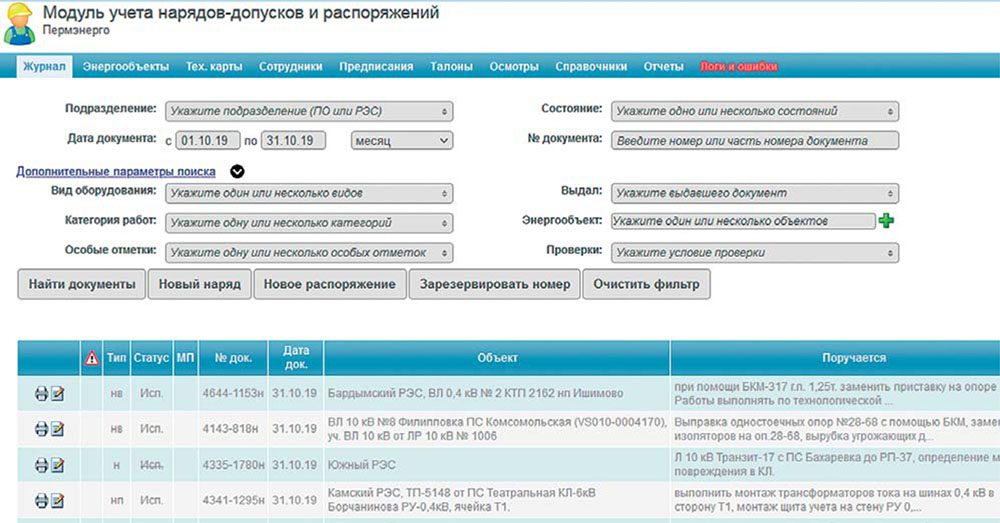Click the green plus icon next to Энергообъект
The image size is (1000, 523).
pyautogui.click(x=886, y=221)
